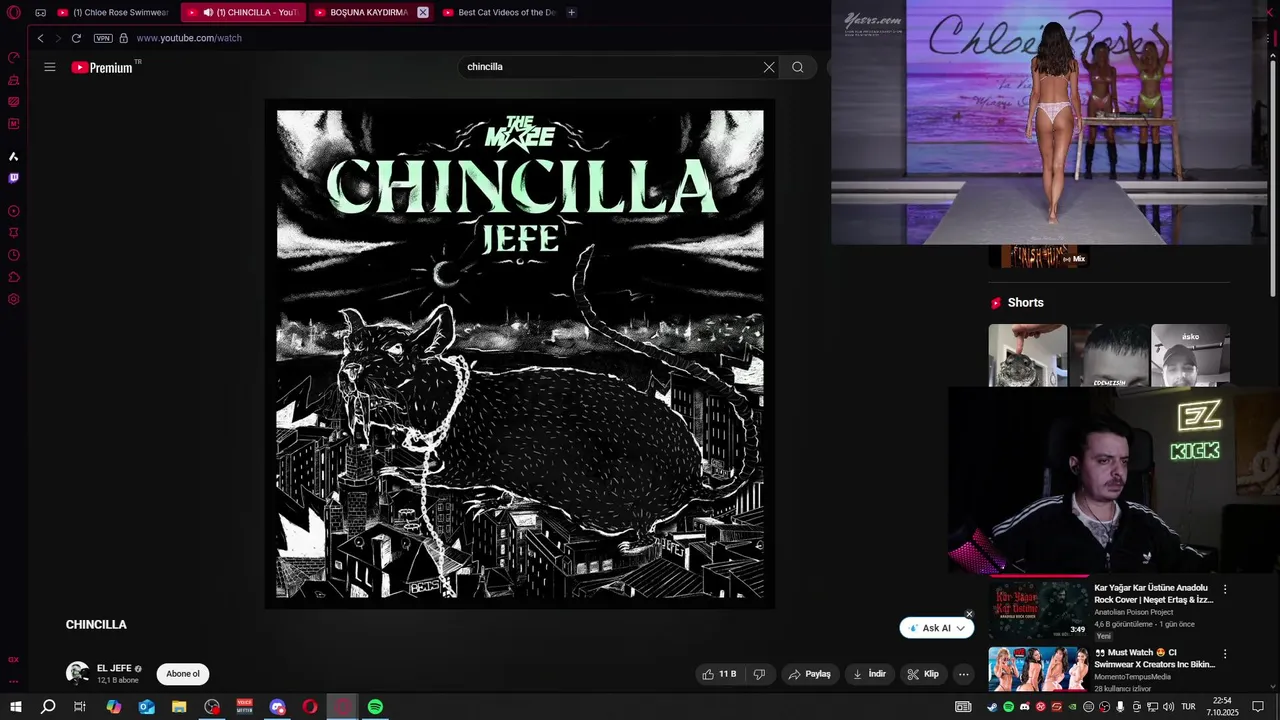1280x720 pixels.
Task: Go back with the browser back arrow
Action: click(40, 38)
